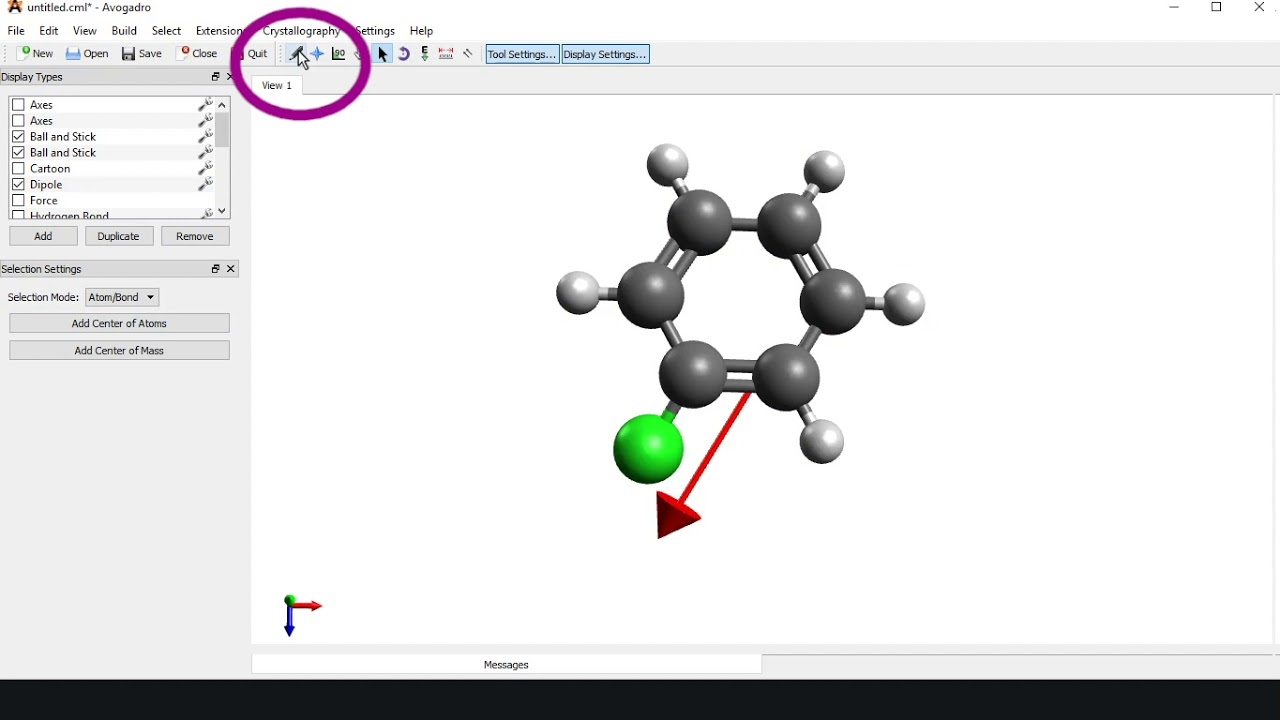Open the Crystallography menu
The height and width of the screenshot is (720, 1280).
click(301, 31)
